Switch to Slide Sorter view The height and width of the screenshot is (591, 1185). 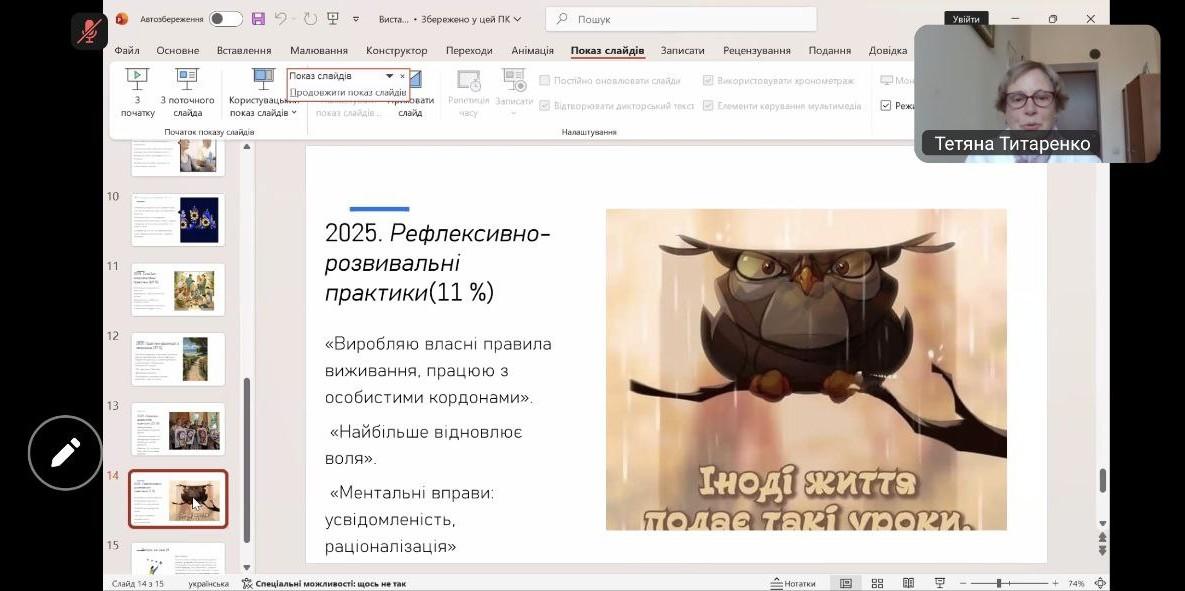[x=877, y=583]
